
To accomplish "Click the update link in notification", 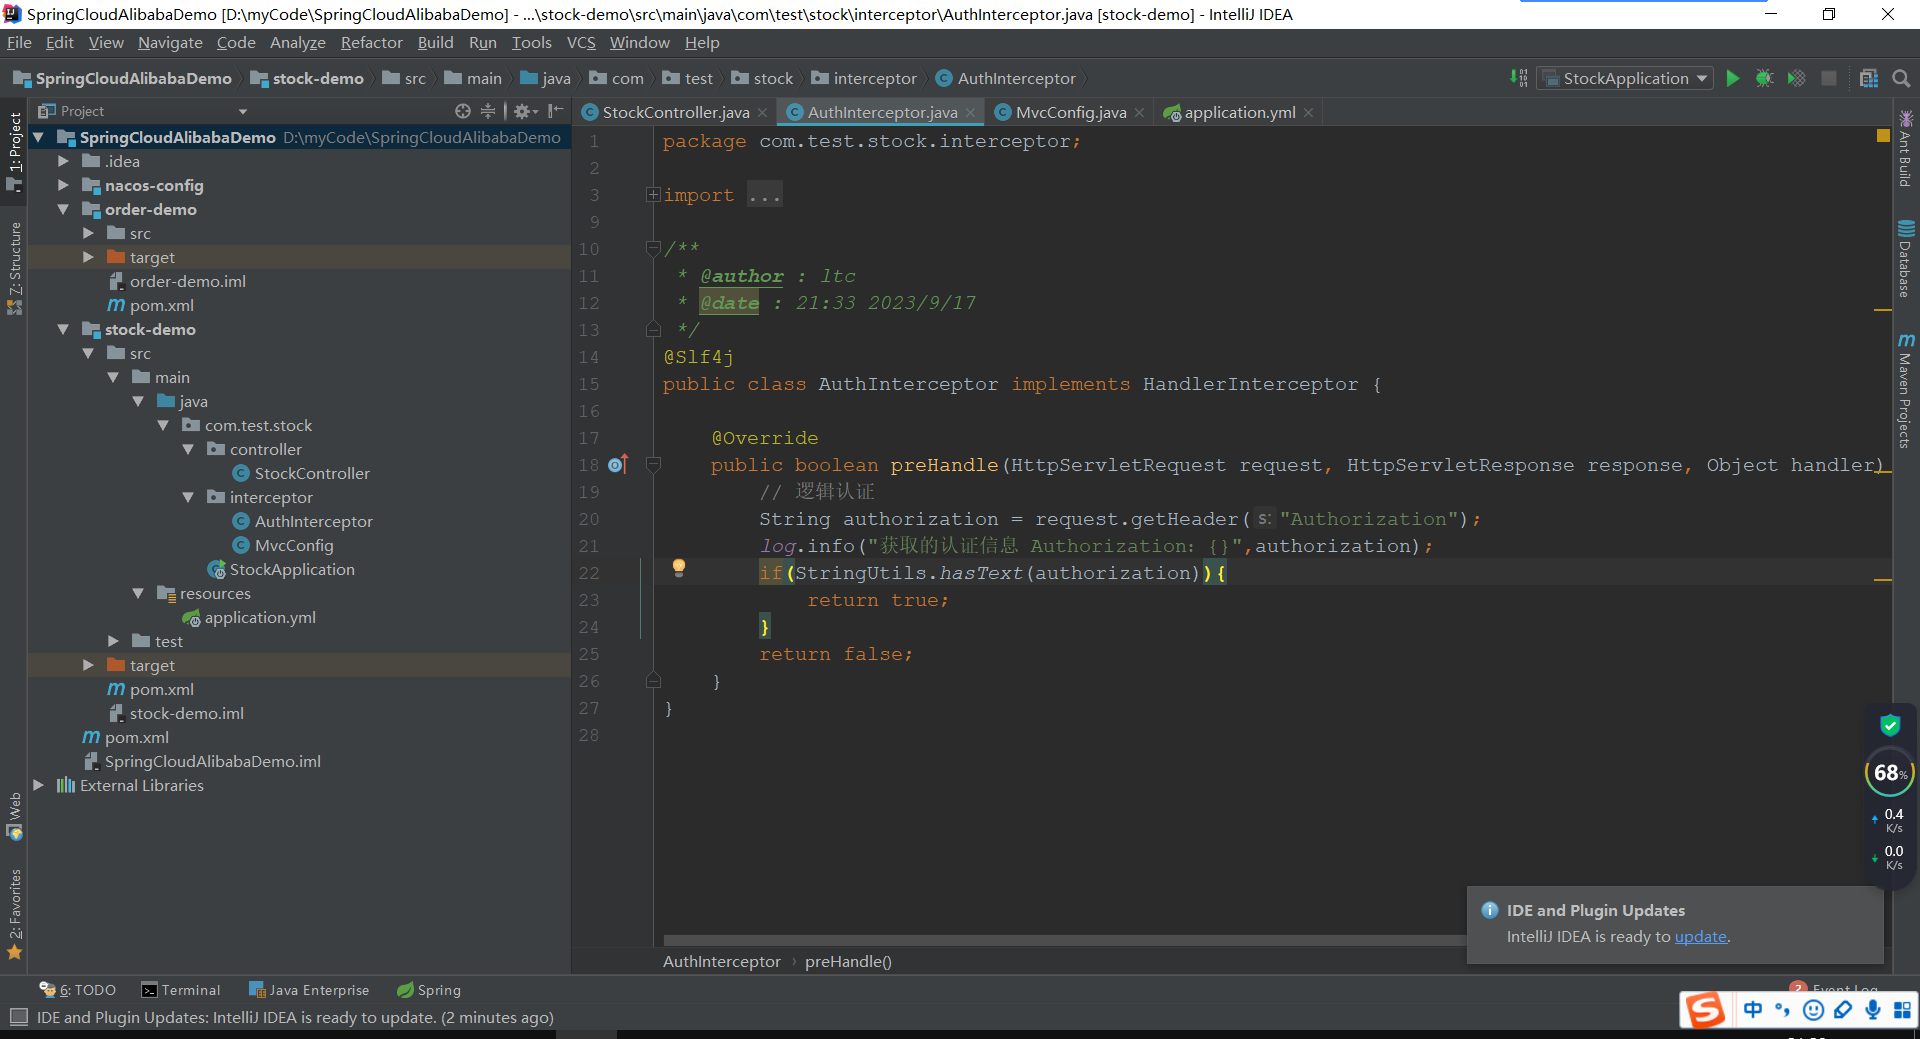I will pos(1700,937).
